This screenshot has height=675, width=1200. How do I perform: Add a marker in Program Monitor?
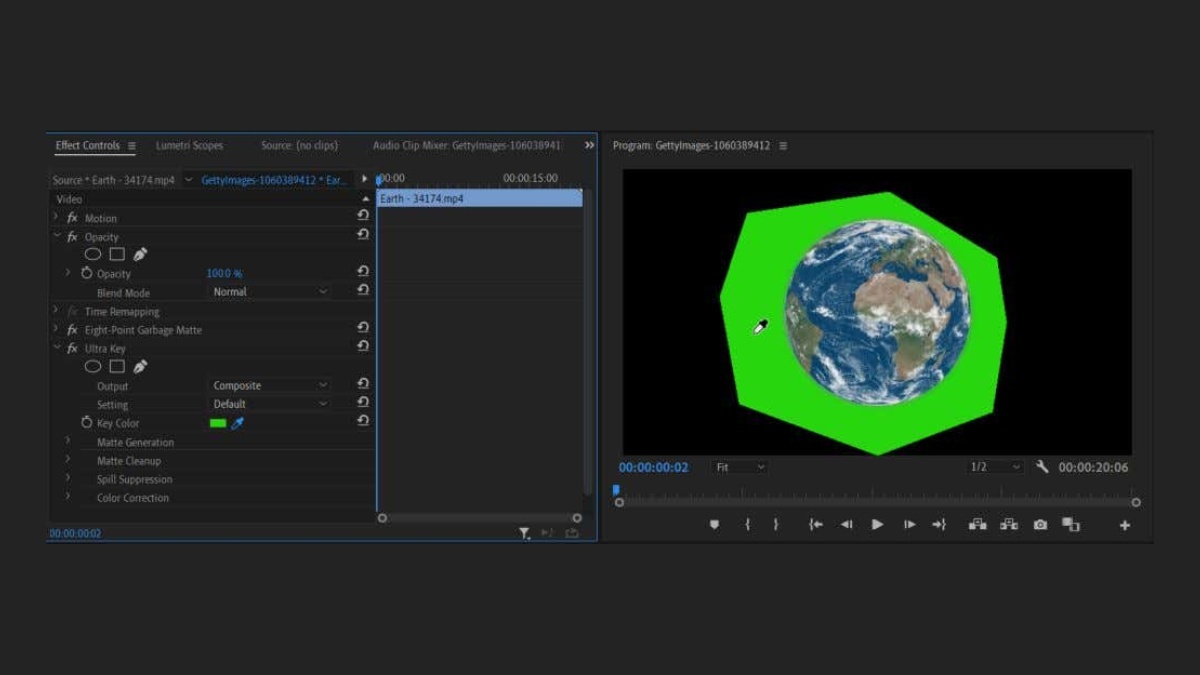click(714, 525)
